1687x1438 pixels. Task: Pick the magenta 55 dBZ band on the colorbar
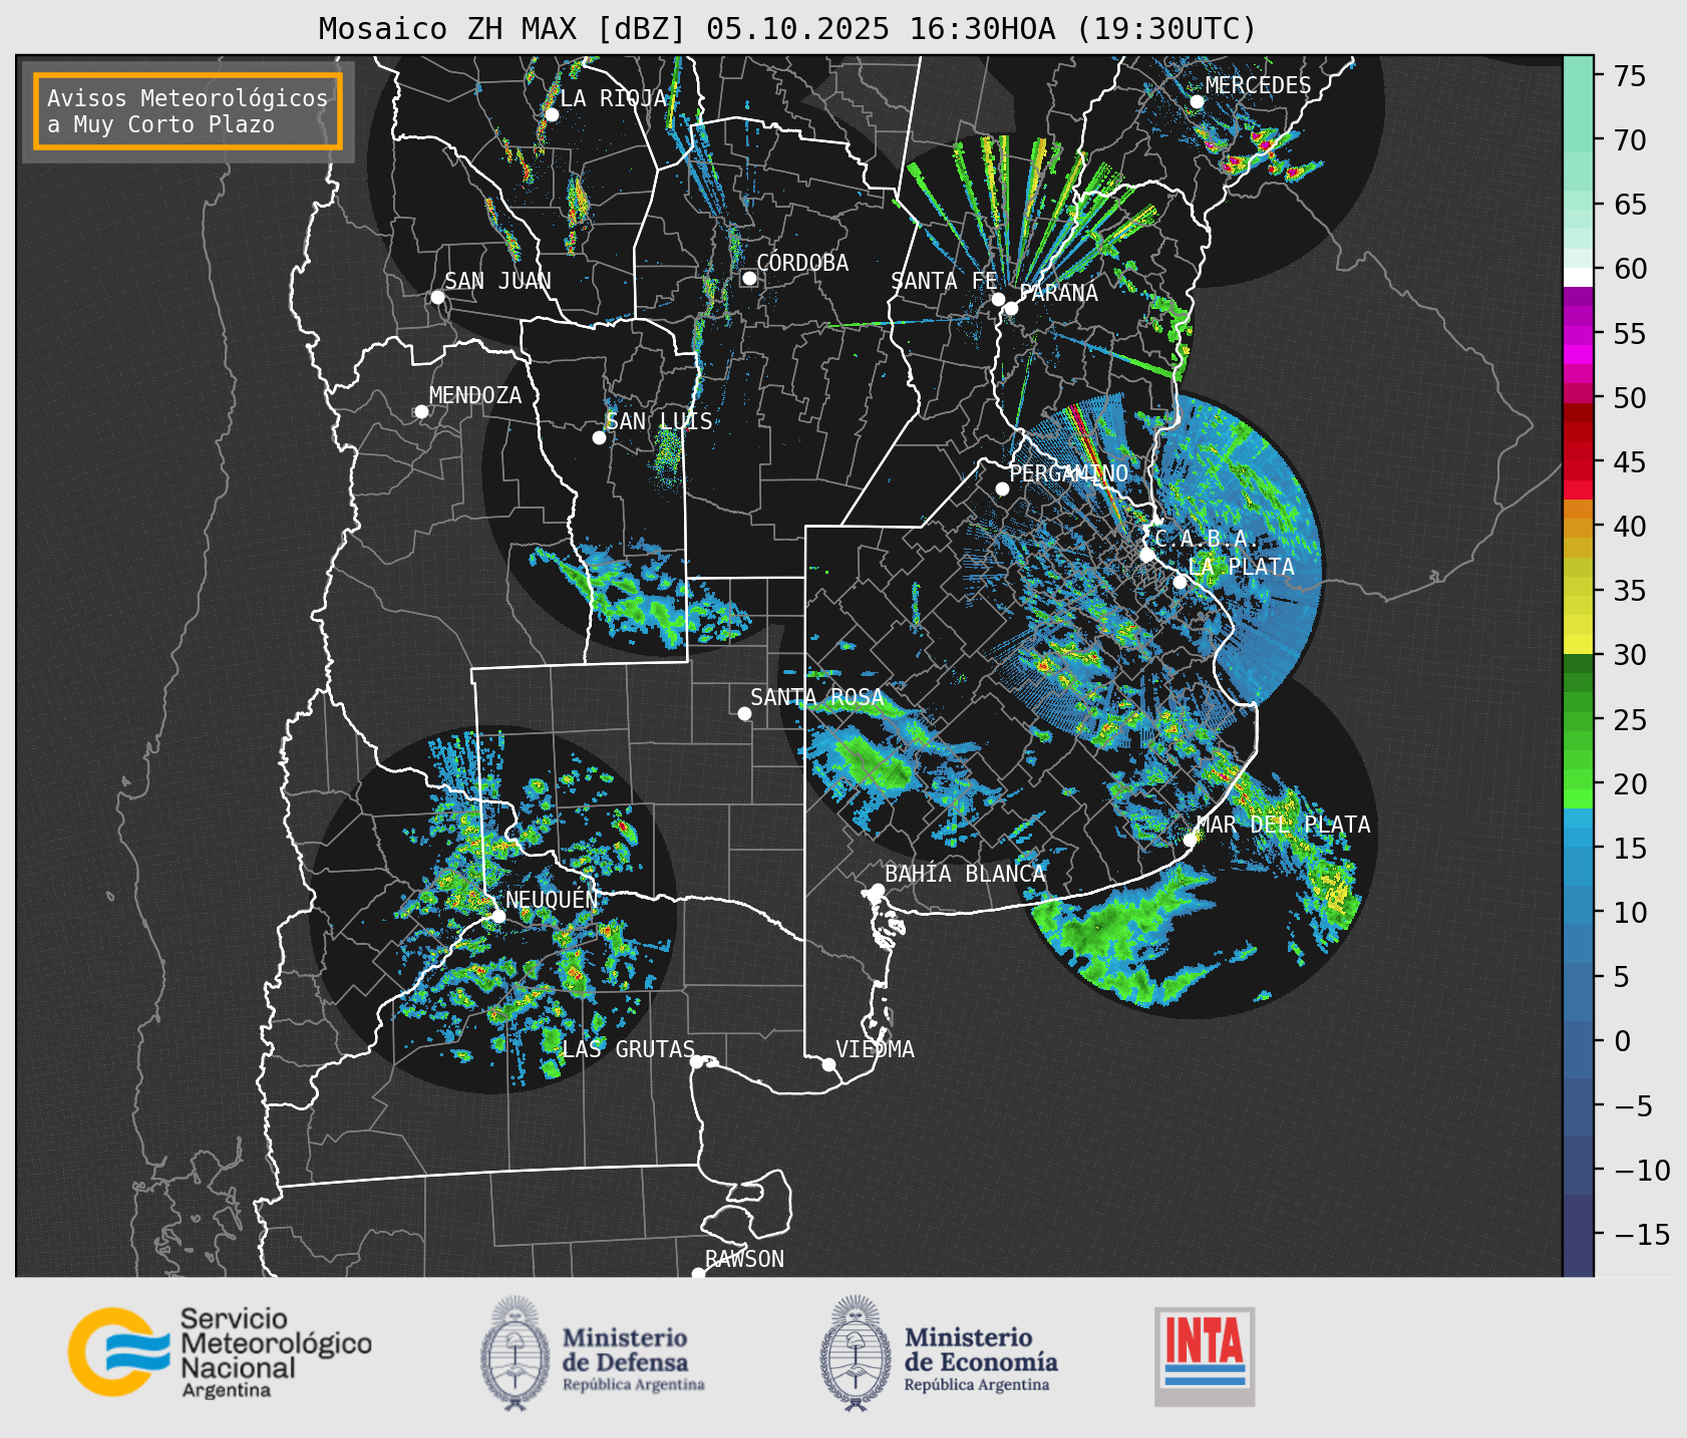1578,334
